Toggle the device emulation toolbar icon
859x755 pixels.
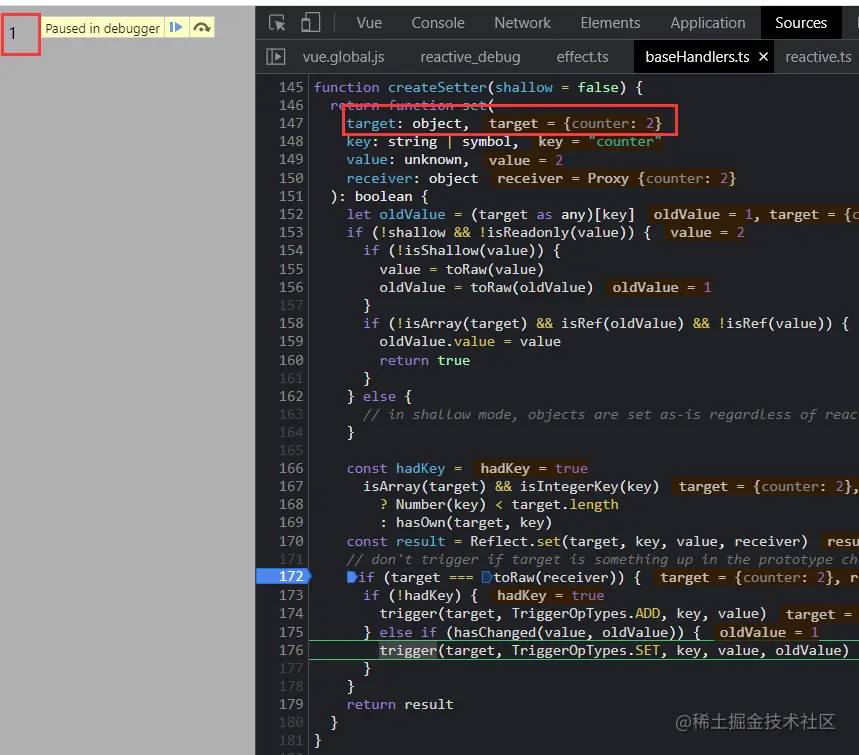(311, 21)
